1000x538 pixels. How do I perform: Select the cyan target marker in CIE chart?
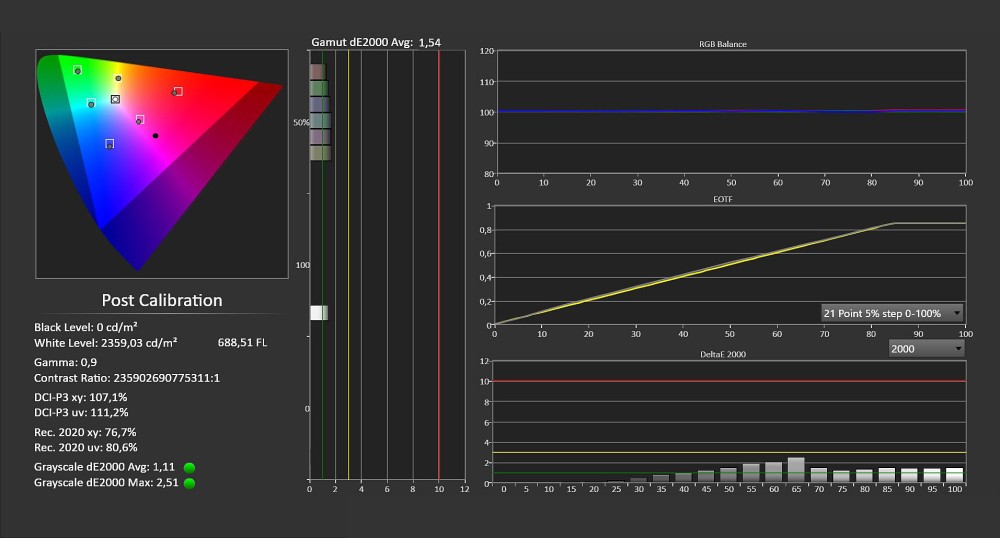[91, 103]
